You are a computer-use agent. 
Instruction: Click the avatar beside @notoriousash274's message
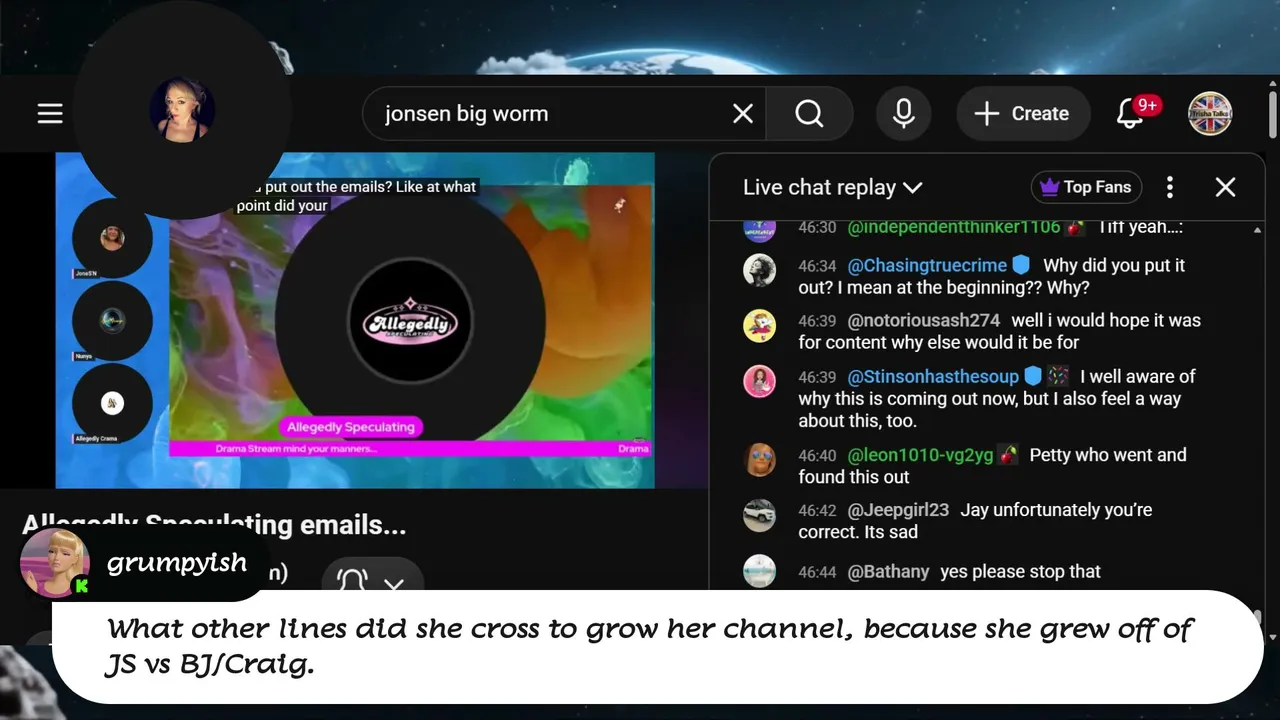click(x=760, y=326)
